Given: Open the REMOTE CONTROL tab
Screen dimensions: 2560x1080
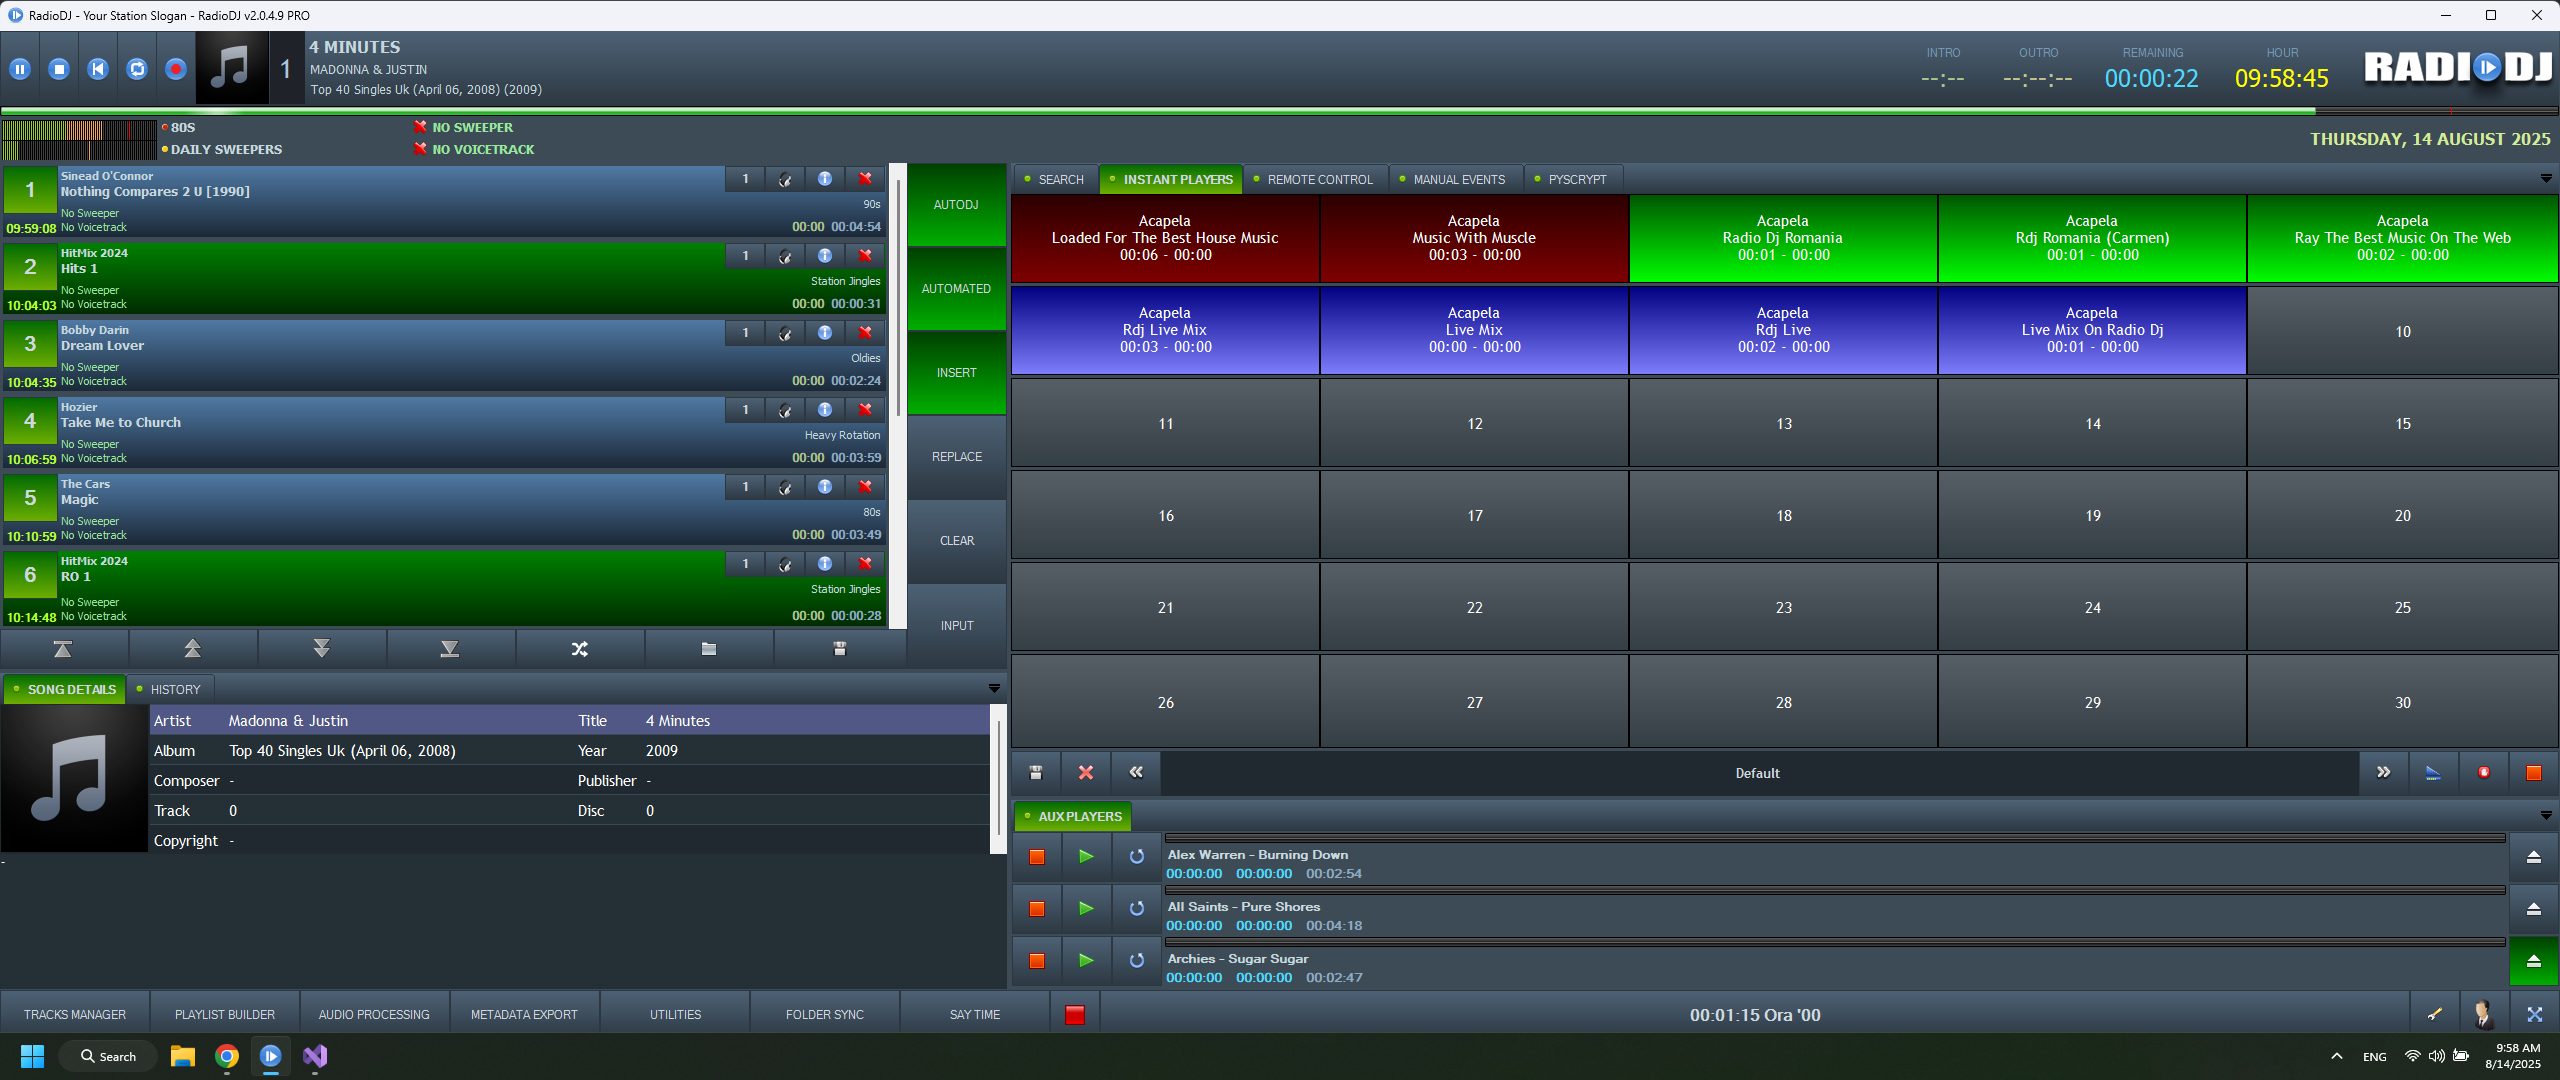Looking at the screenshot, I should [x=1319, y=179].
